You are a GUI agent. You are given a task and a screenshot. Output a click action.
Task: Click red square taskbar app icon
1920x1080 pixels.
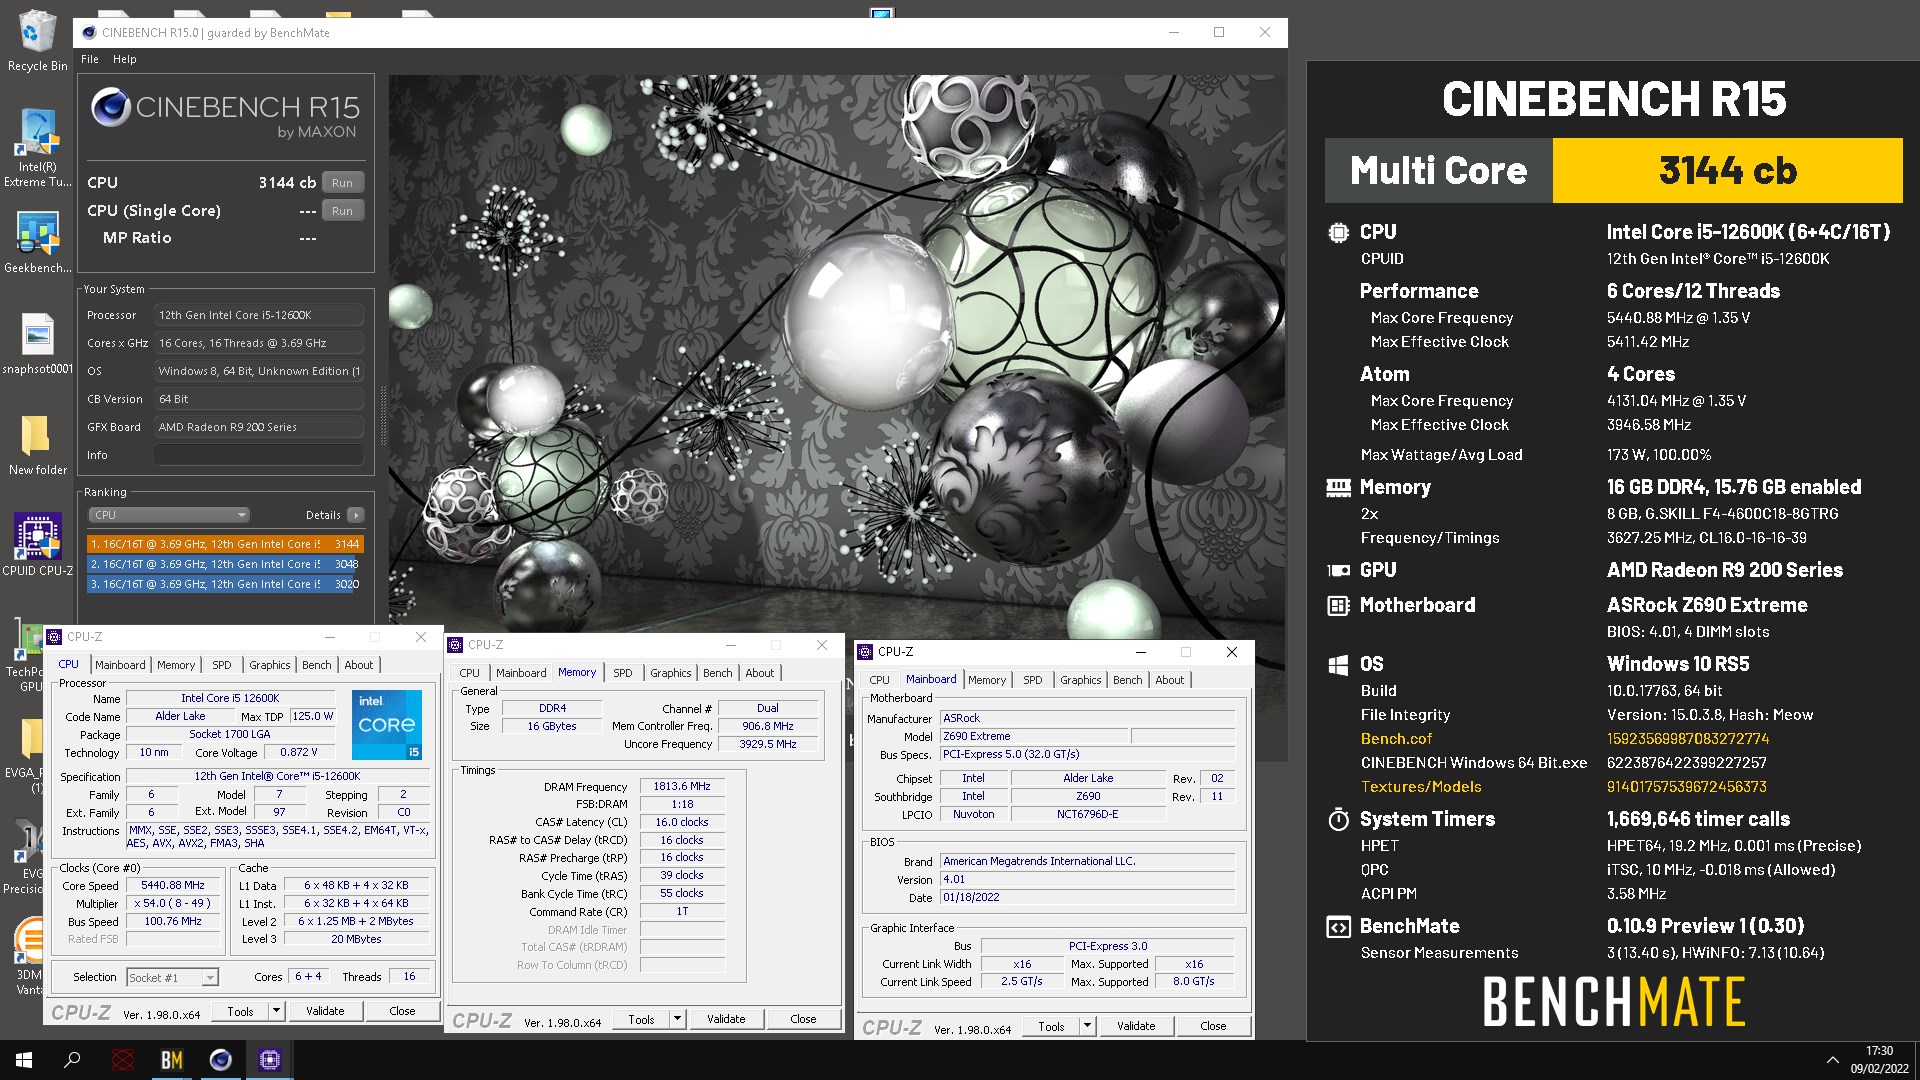pyautogui.click(x=122, y=1060)
